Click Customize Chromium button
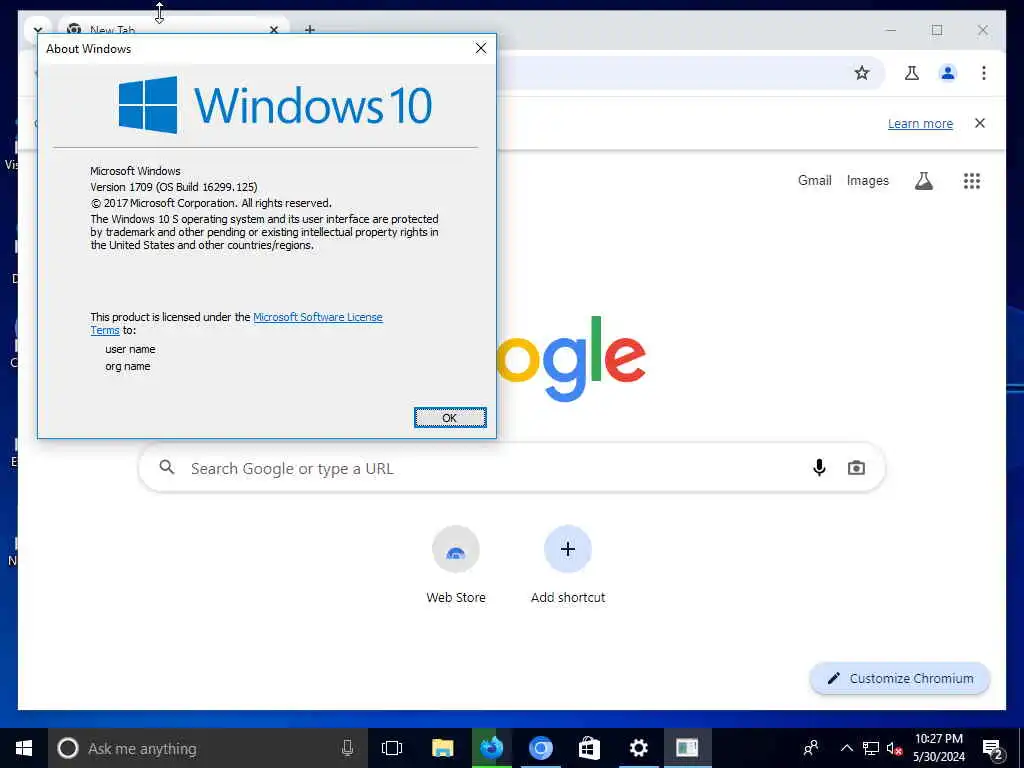 tap(900, 679)
